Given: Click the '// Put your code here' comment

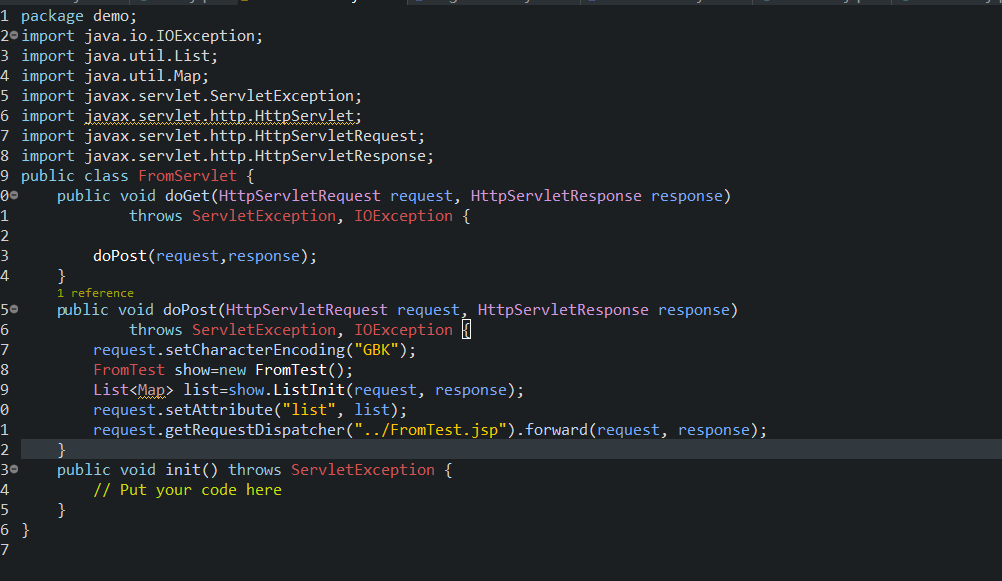Looking at the screenshot, I should pyautogui.click(x=187, y=490).
